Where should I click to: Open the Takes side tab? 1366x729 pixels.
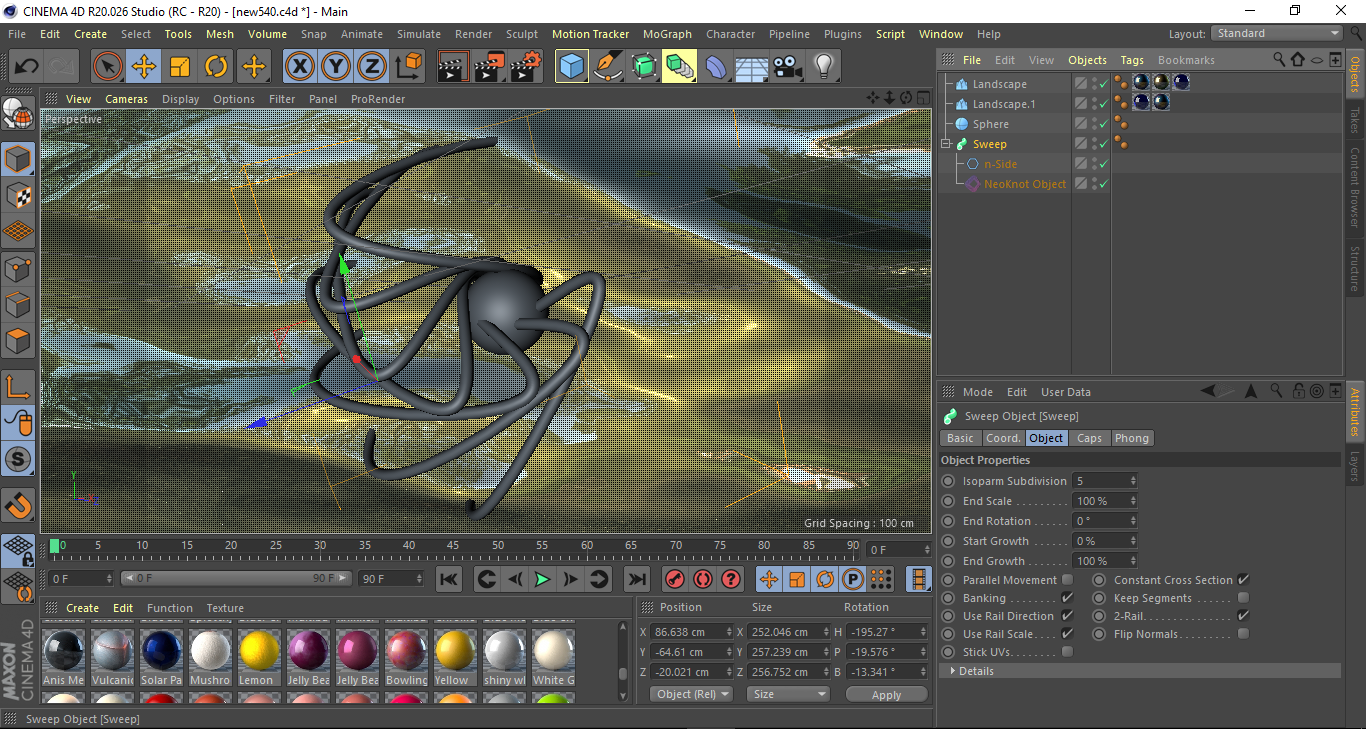pos(1355,119)
